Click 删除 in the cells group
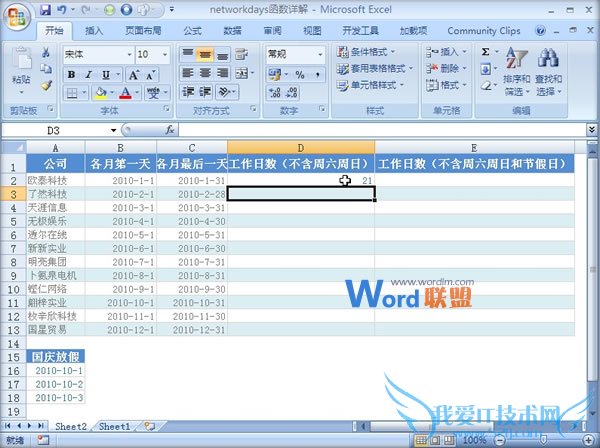600x448 pixels. (446, 69)
